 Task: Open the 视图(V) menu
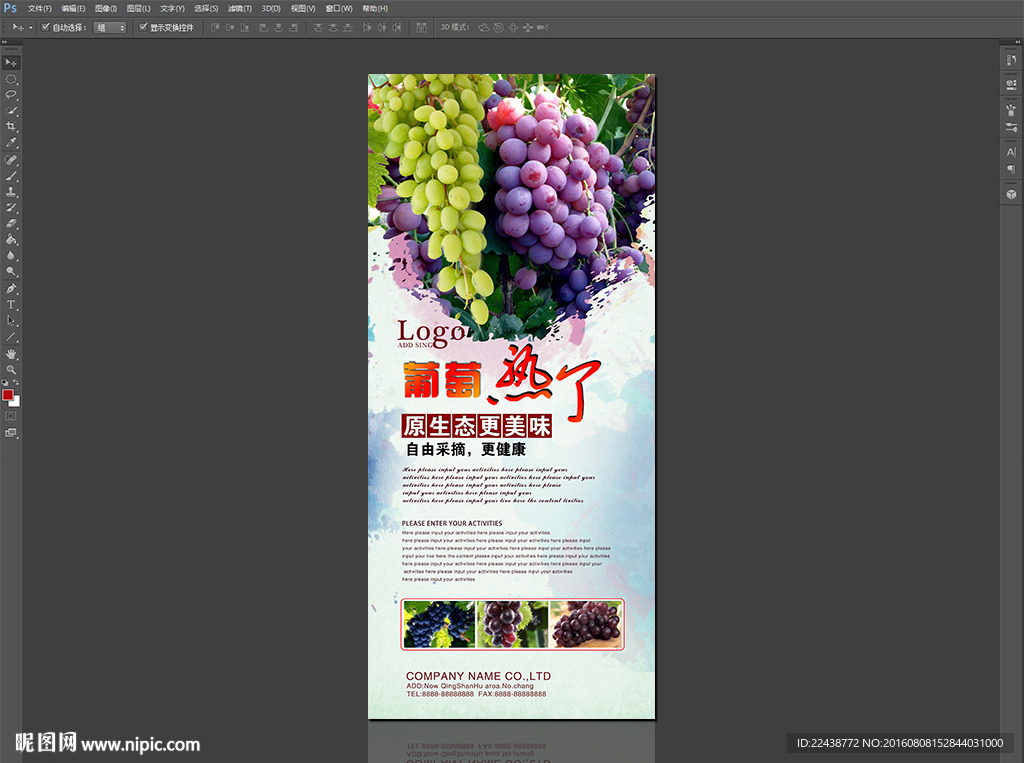[303, 8]
